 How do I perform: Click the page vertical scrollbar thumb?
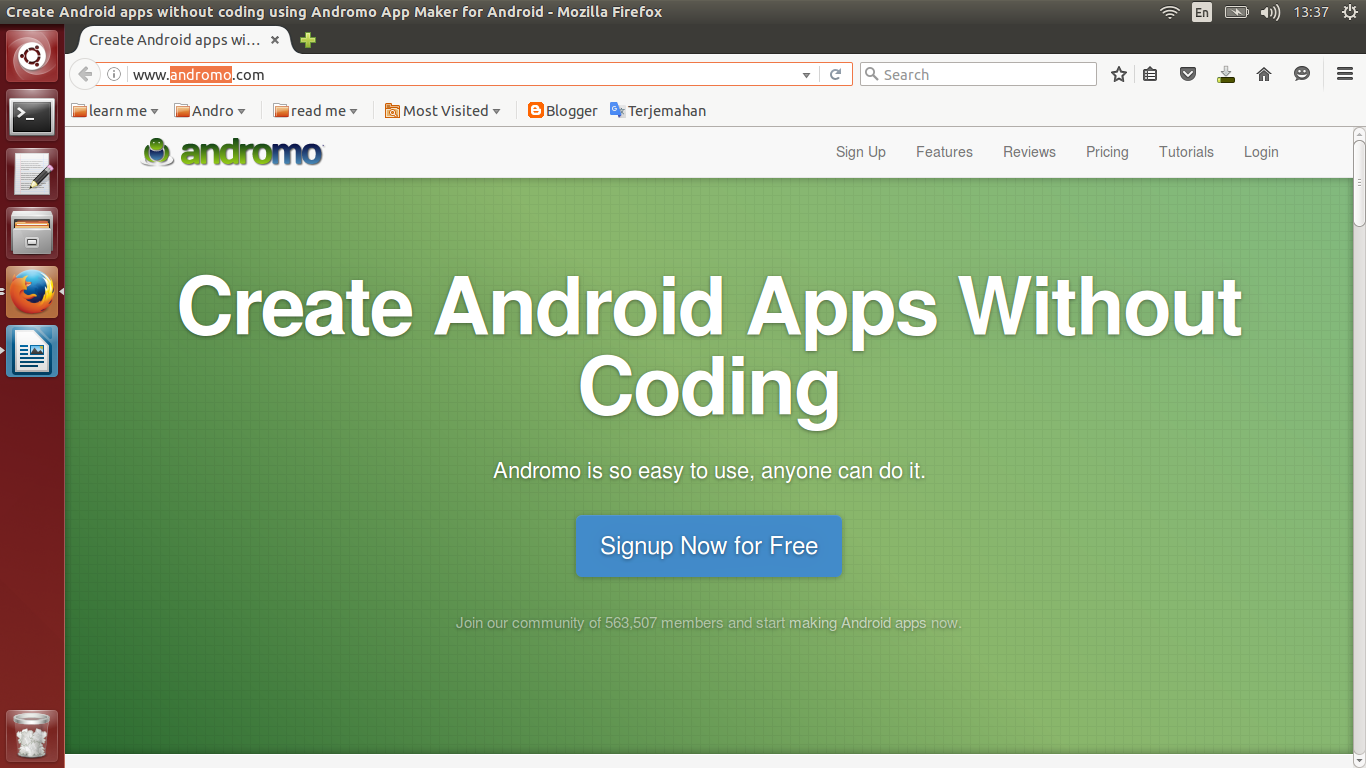pos(1359,182)
